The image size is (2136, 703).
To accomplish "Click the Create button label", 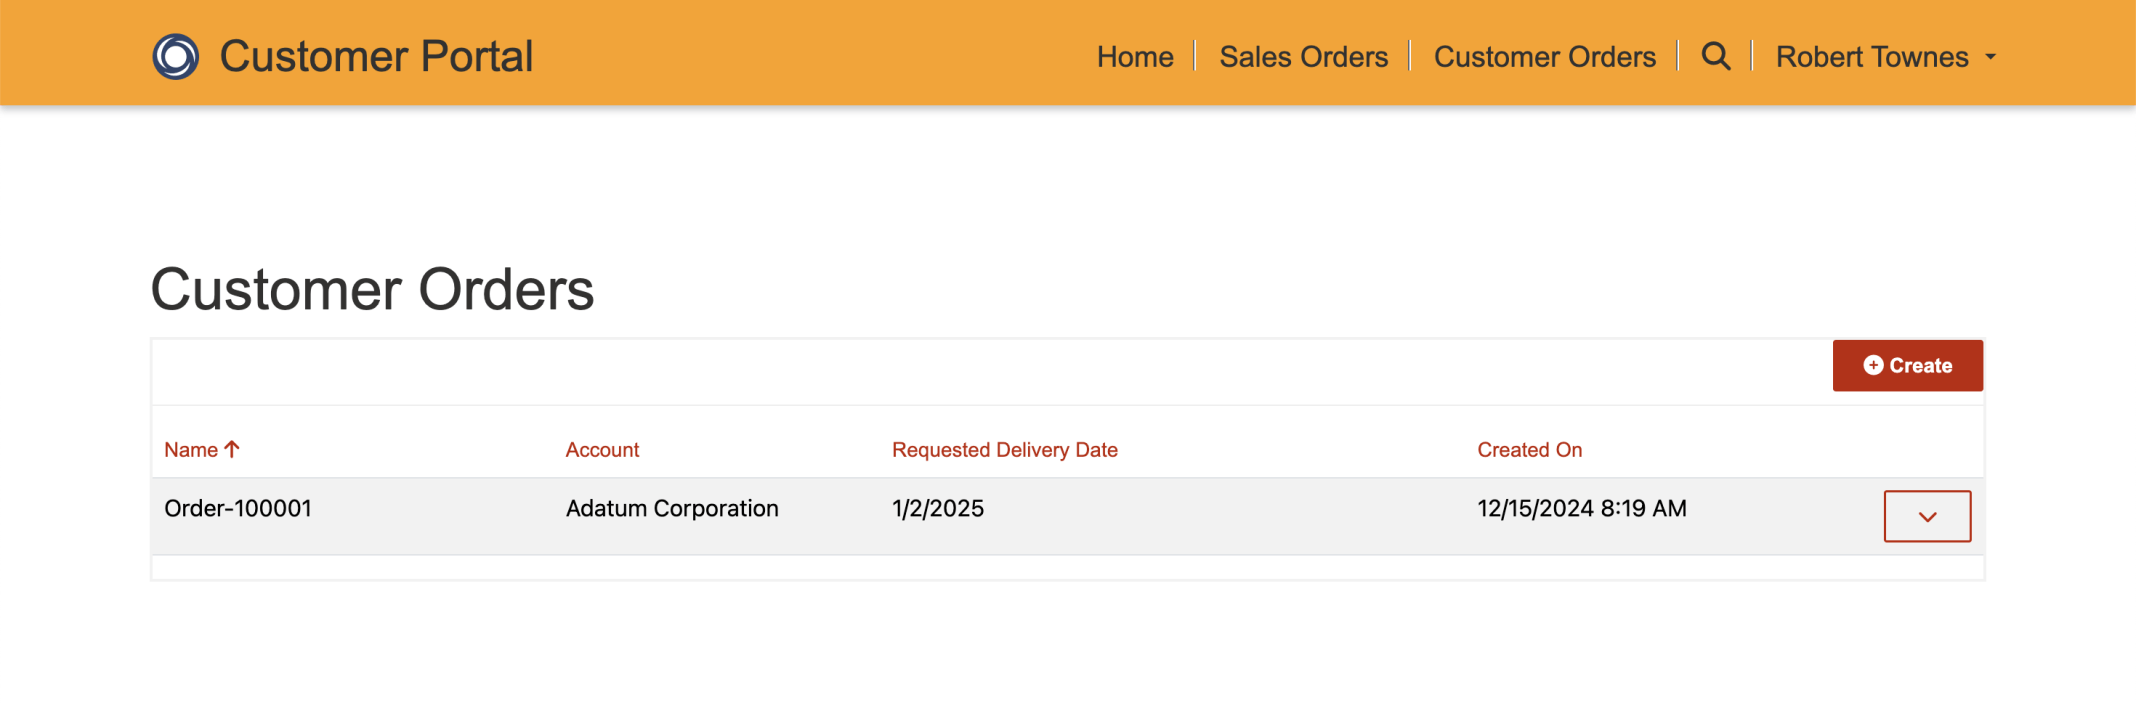I will coord(1920,366).
